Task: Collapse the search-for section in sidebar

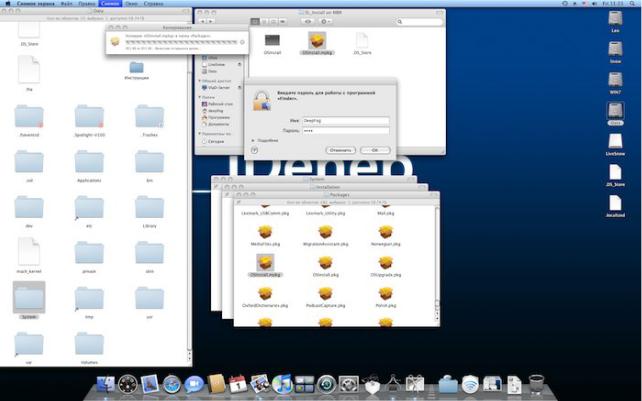Action: coord(200,134)
